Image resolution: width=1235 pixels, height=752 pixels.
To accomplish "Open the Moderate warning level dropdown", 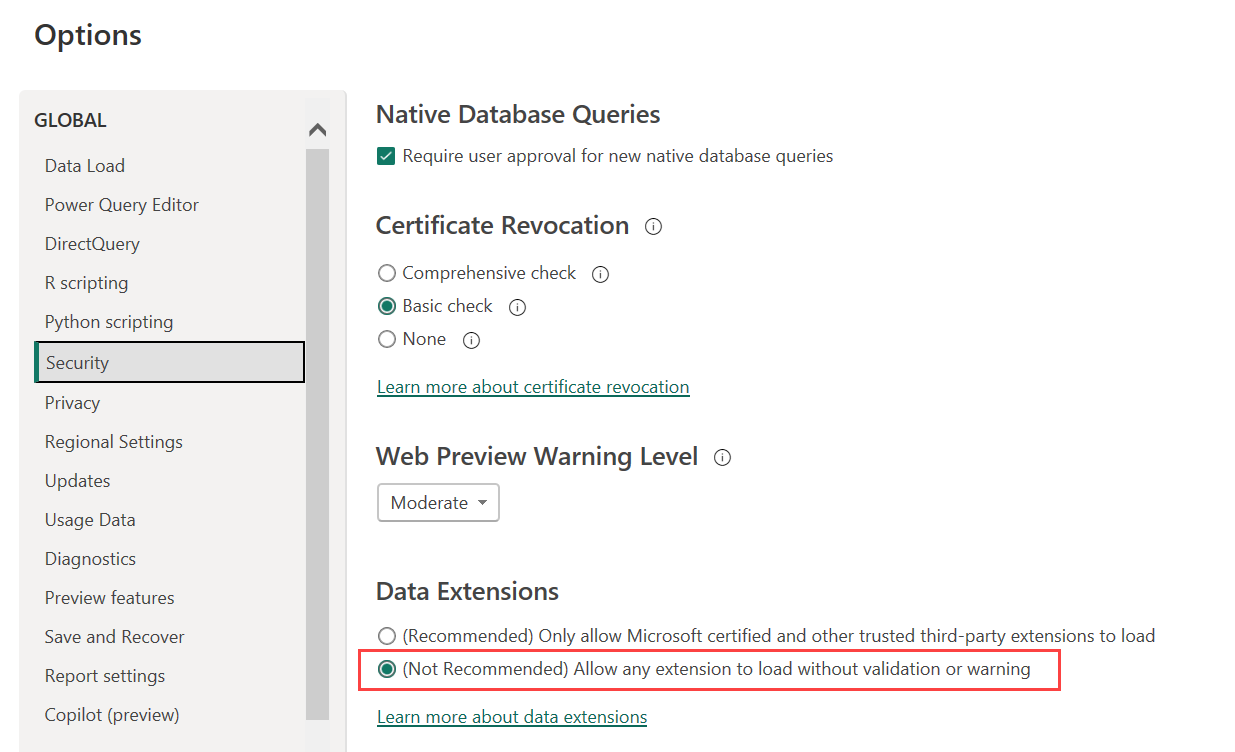I will pos(438,503).
